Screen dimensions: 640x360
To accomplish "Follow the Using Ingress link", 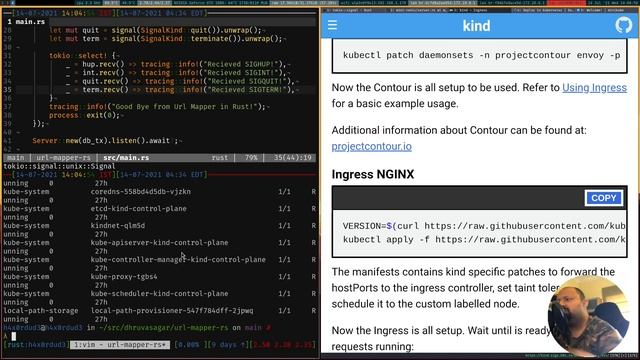I will (x=594, y=87).
